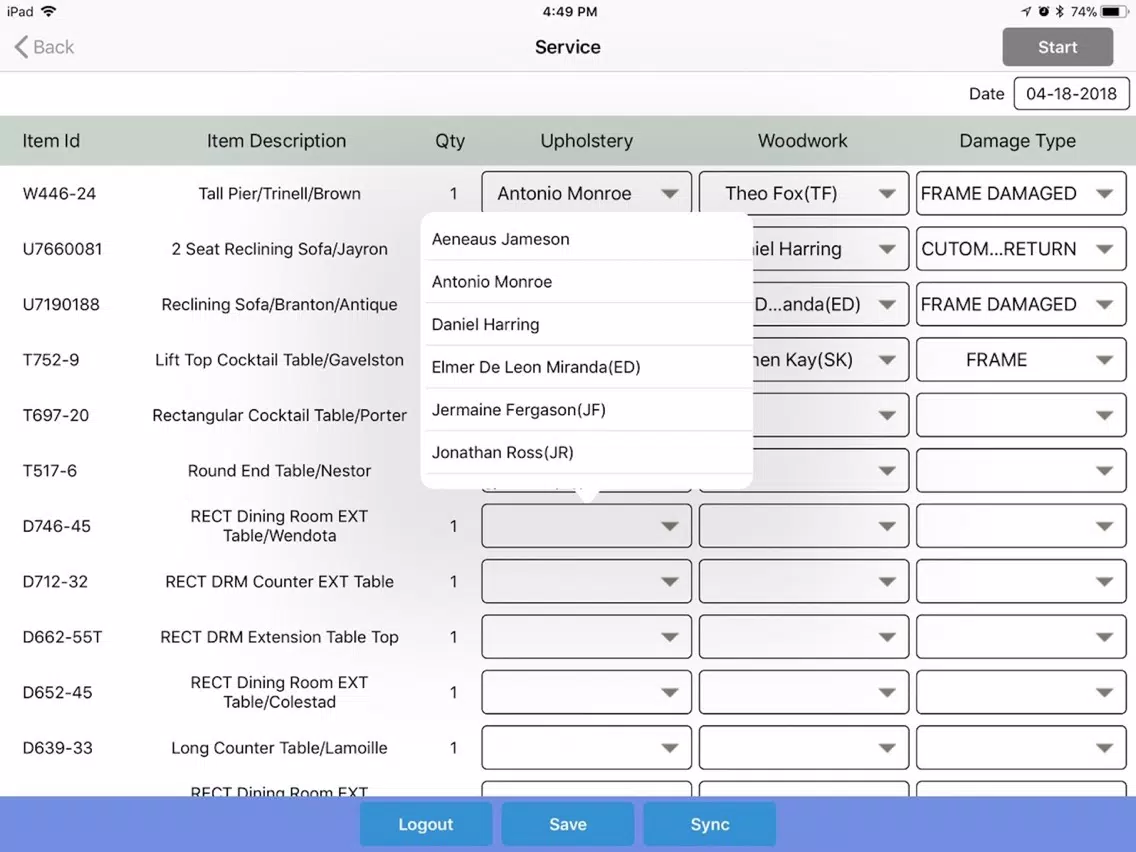Click item ID D746-45
Viewport: 1136px width, 852px height.
57,526
